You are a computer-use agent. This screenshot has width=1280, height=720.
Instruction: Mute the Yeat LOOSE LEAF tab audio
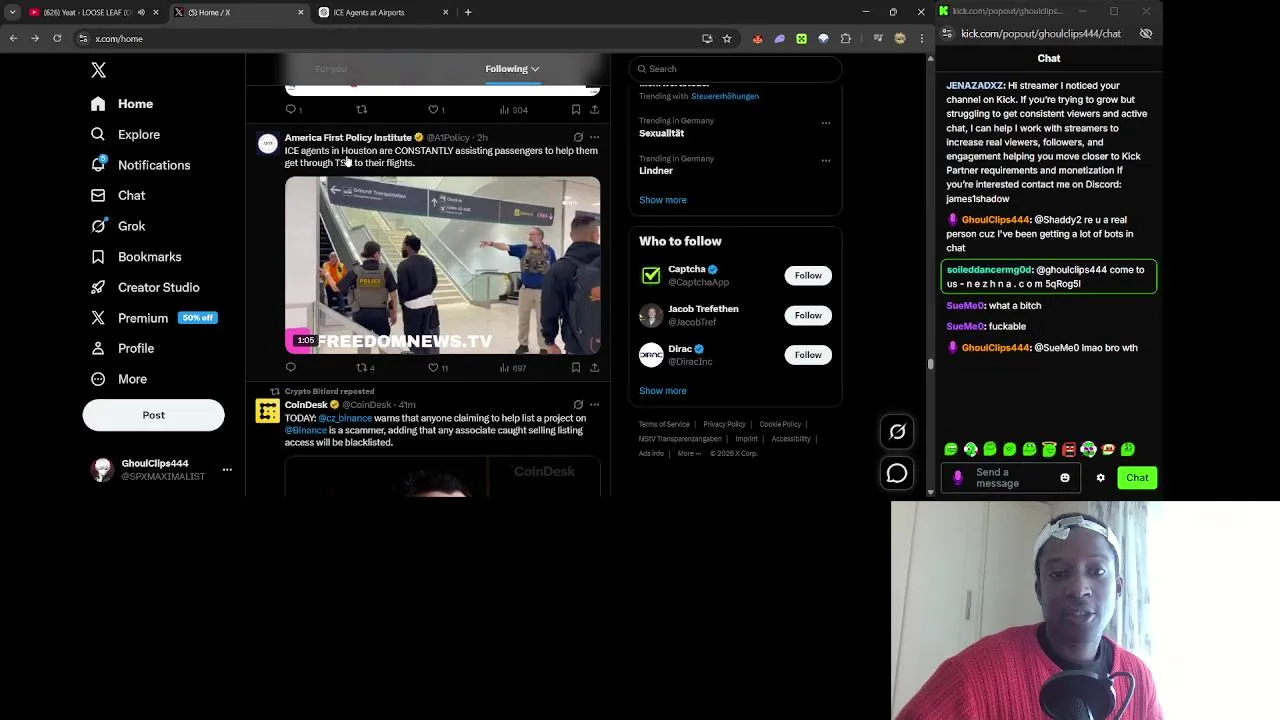click(x=140, y=12)
